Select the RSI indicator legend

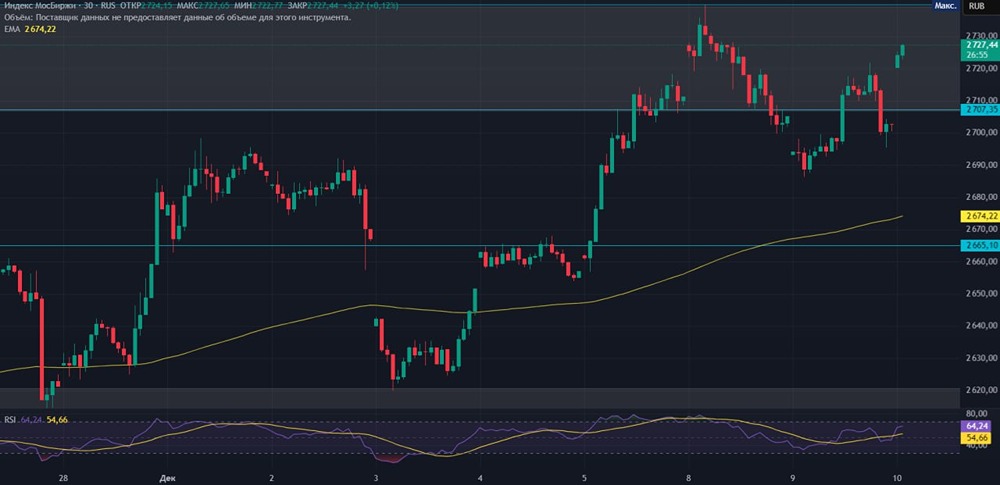pos(10,420)
